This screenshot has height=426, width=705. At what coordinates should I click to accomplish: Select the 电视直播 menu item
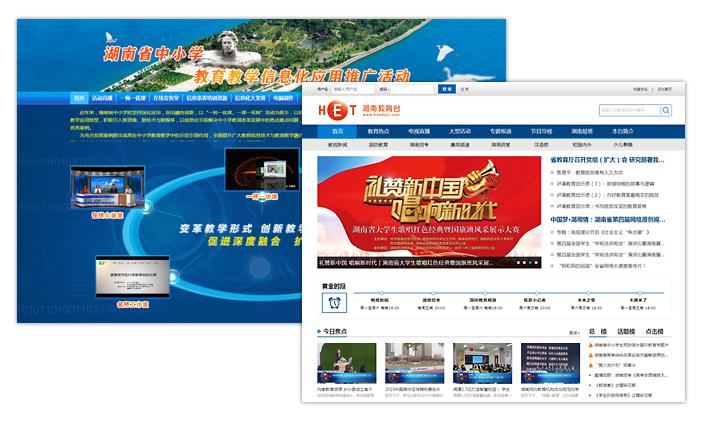(x=419, y=131)
